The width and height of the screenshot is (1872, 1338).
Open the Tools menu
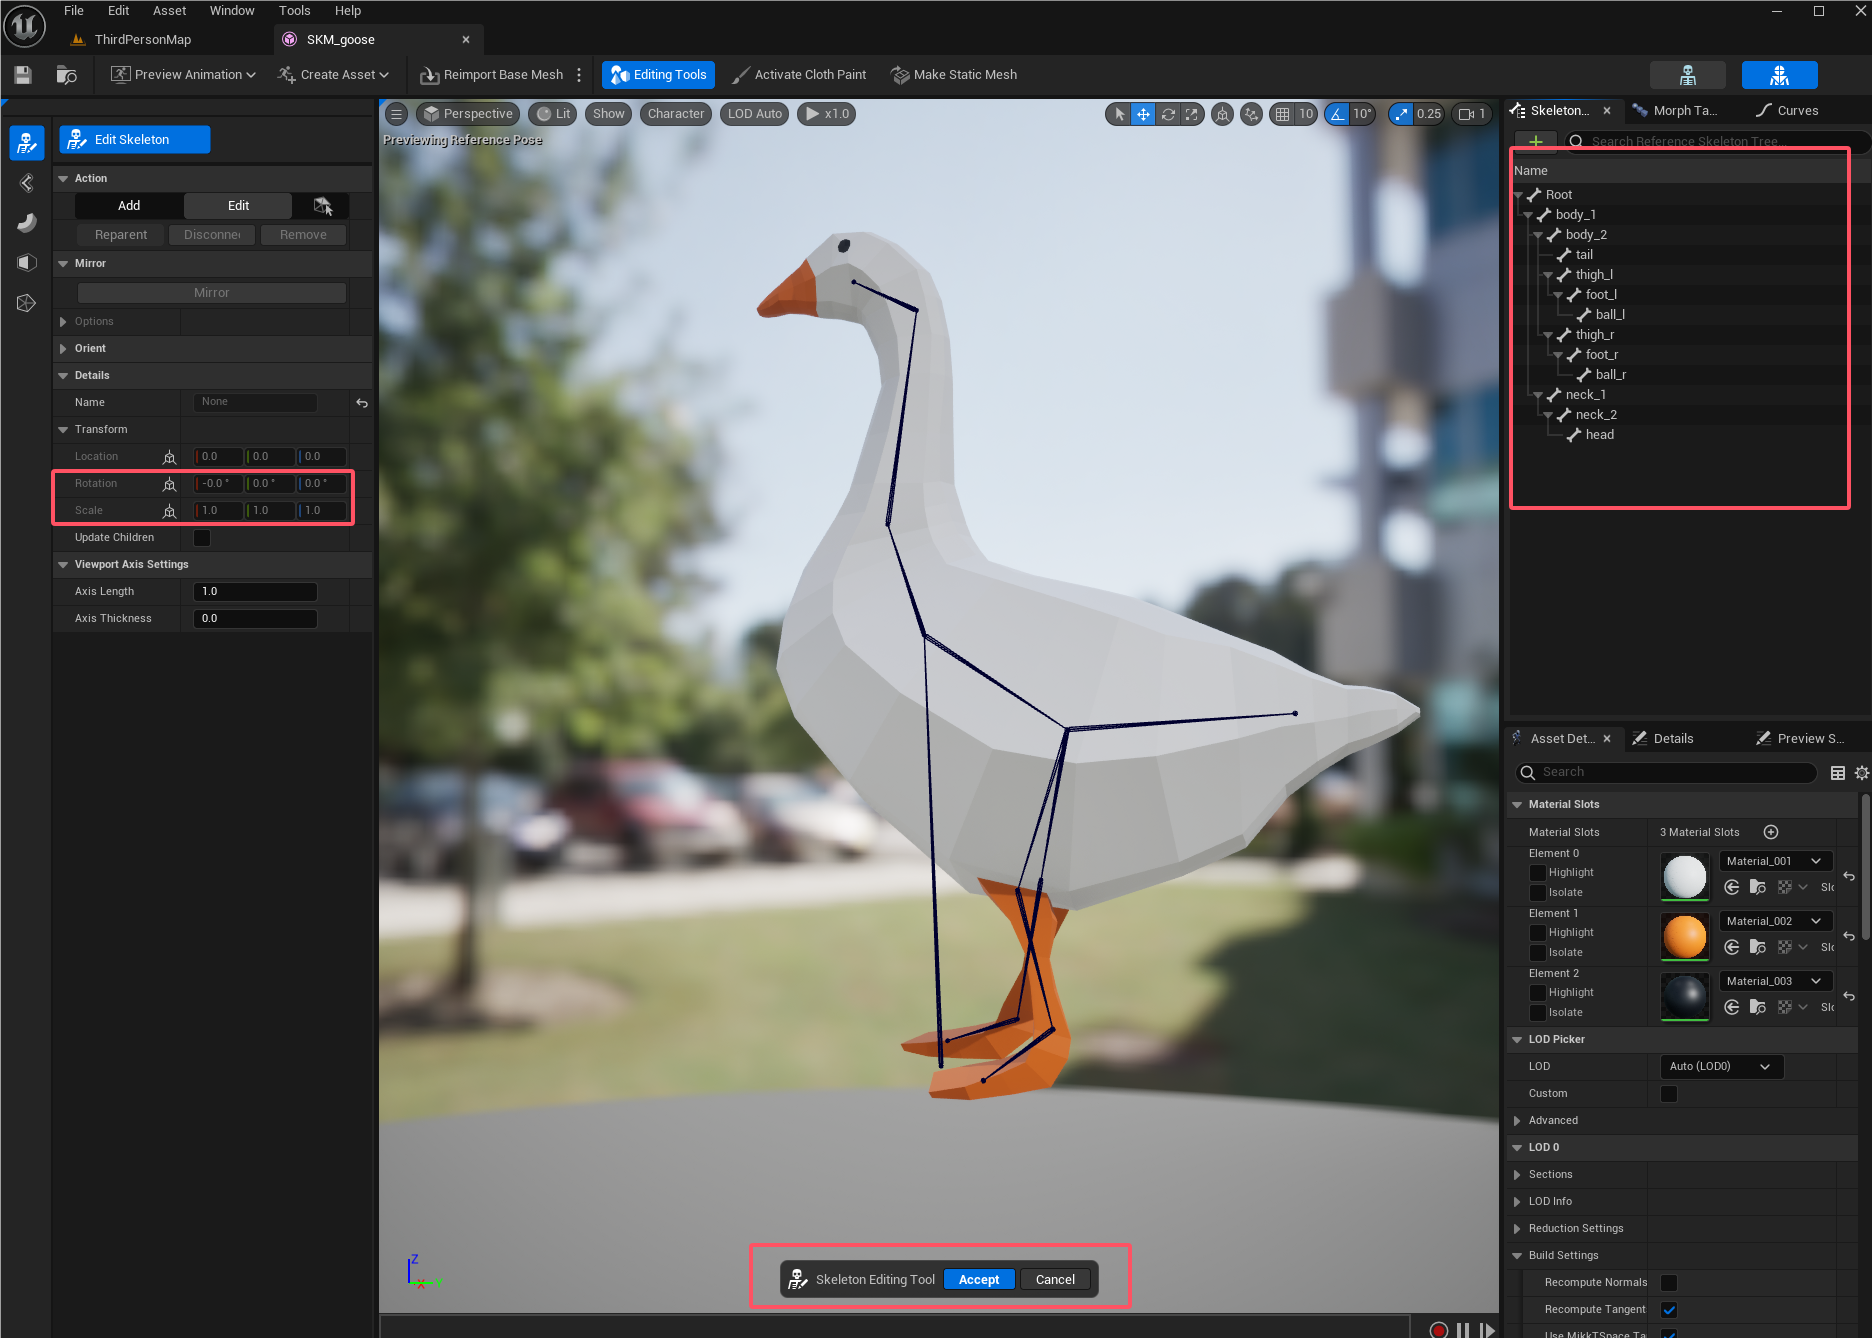tap(294, 11)
